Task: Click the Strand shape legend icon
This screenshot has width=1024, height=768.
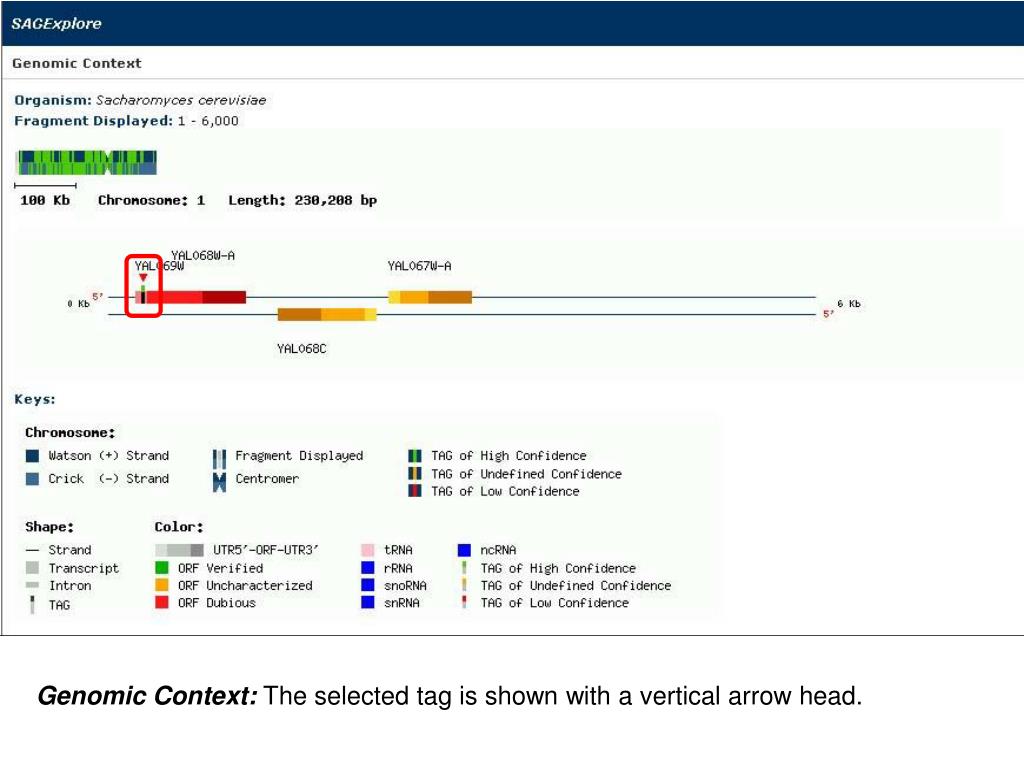Action: pyautogui.click(x=32, y=551)
